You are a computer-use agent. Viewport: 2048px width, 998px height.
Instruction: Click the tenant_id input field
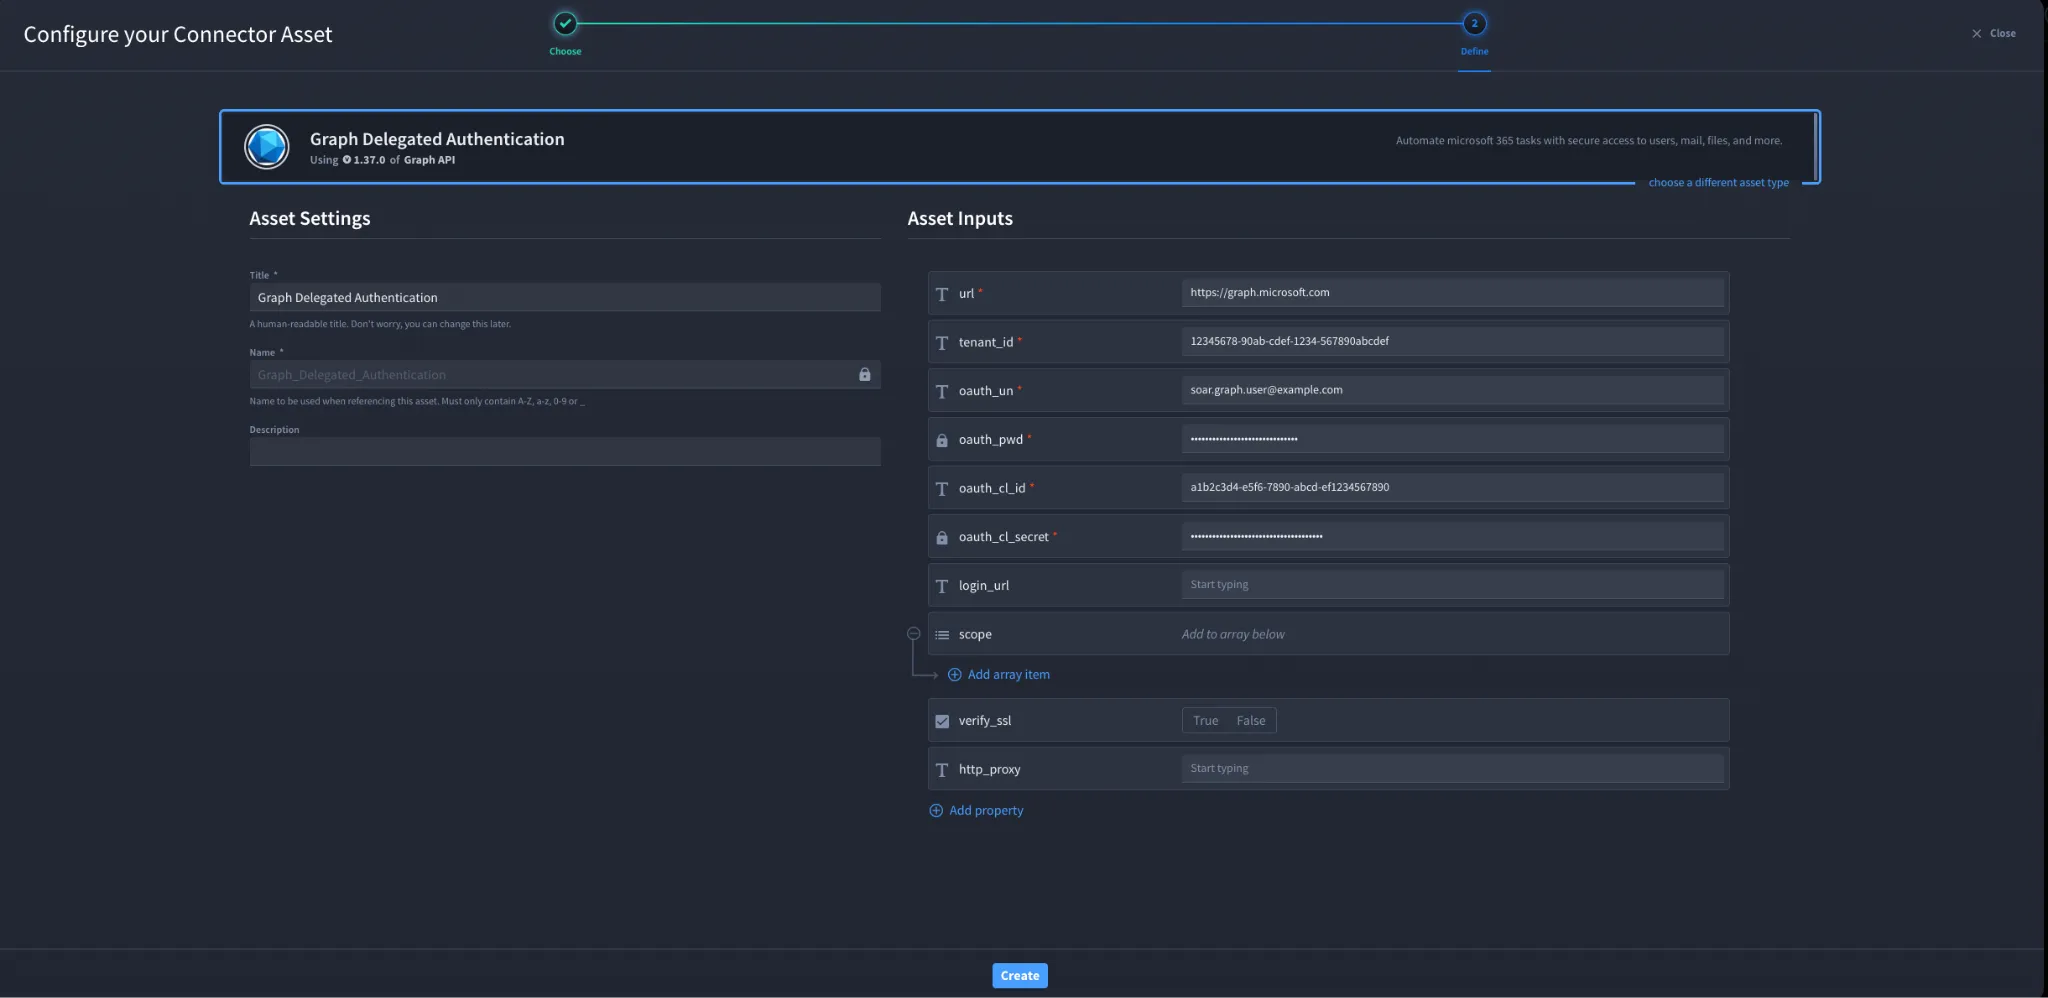click(1452, 342)
